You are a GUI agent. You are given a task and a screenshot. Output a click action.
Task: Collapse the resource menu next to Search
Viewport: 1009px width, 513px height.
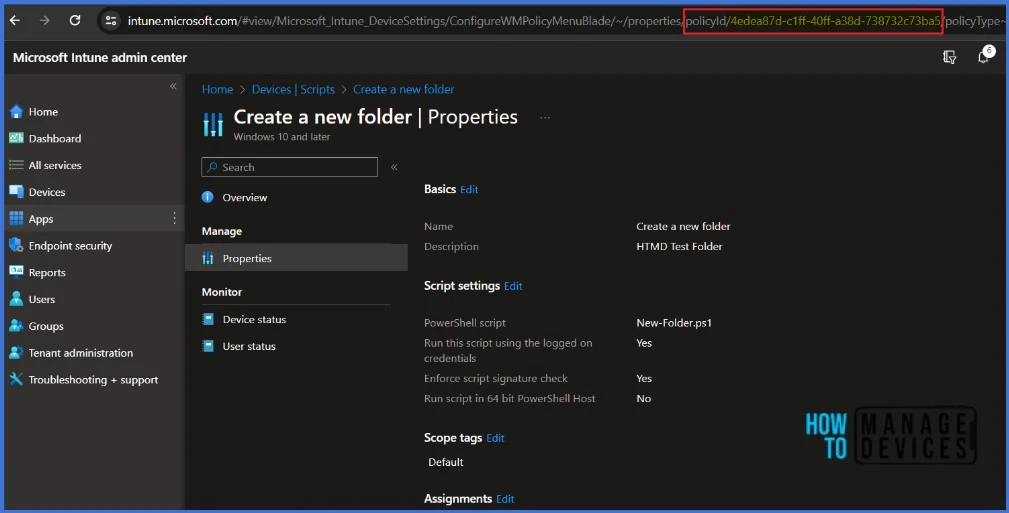pyautogui.click(x=394, y=167)
